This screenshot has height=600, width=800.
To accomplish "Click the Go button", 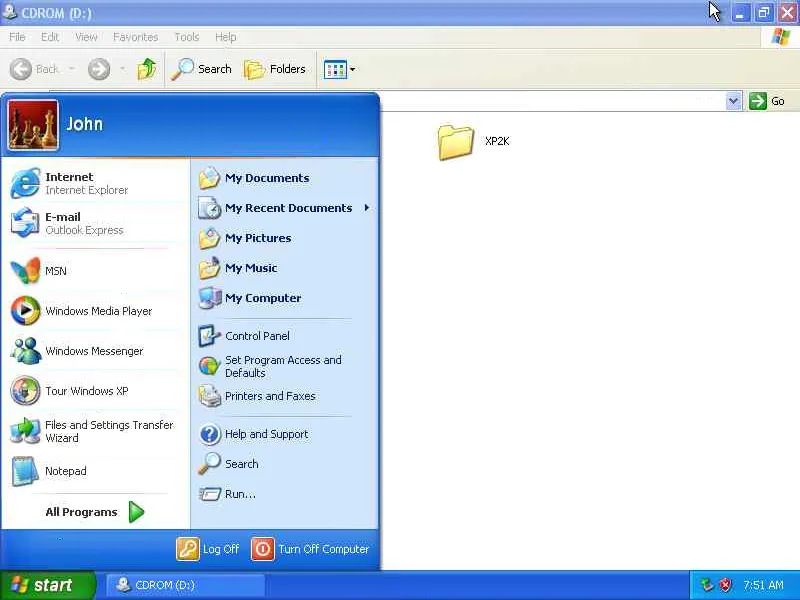I will point(767,101).
